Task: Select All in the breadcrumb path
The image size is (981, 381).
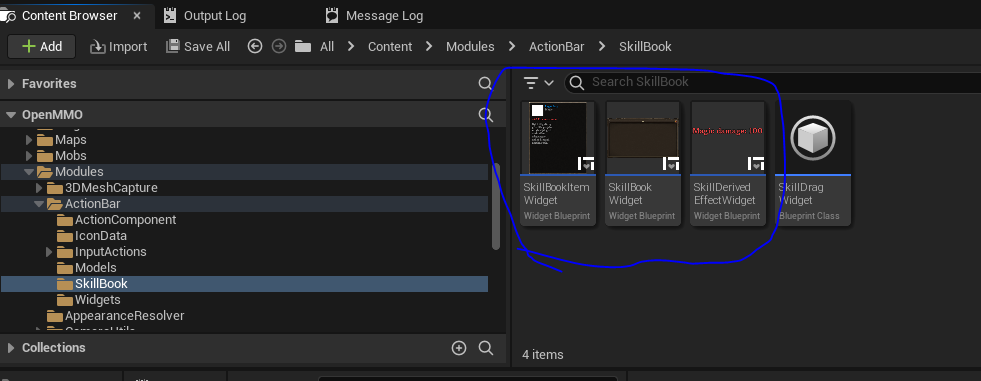Action: 327,46
